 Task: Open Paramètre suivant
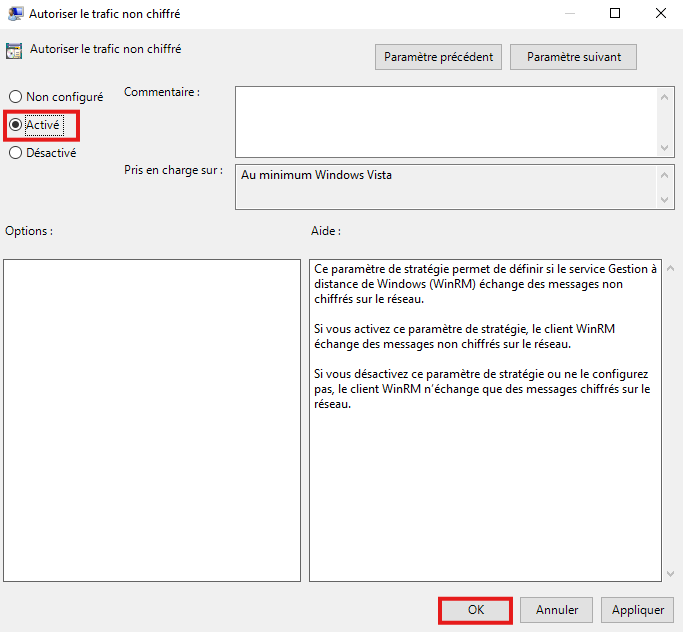[x=573, y=57]
